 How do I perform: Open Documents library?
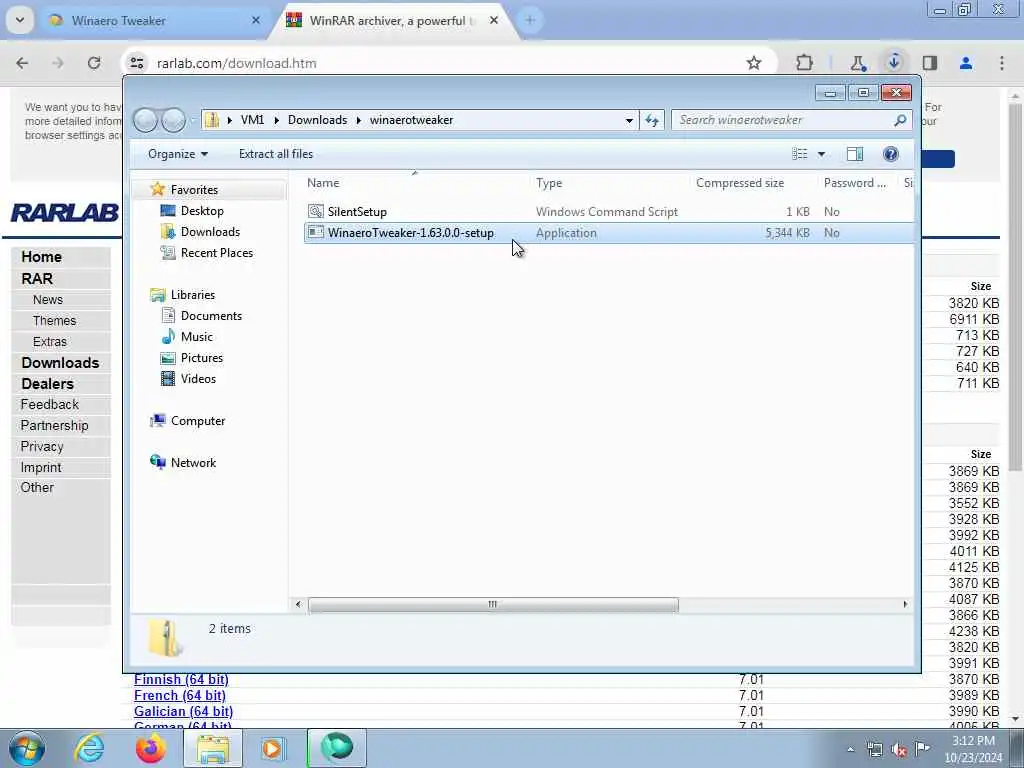[x=211, y=315]
